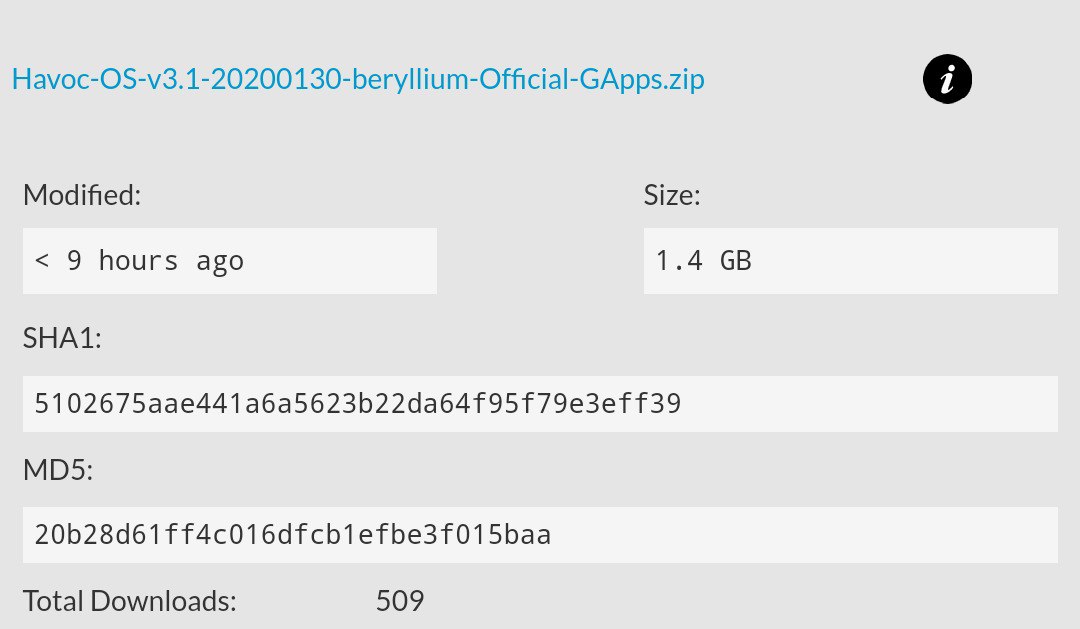Viewport: 1080px width, 629px height.
Task: Click the 'SHA1:' label
Action: pyautogui.click(x=62, y=339)
